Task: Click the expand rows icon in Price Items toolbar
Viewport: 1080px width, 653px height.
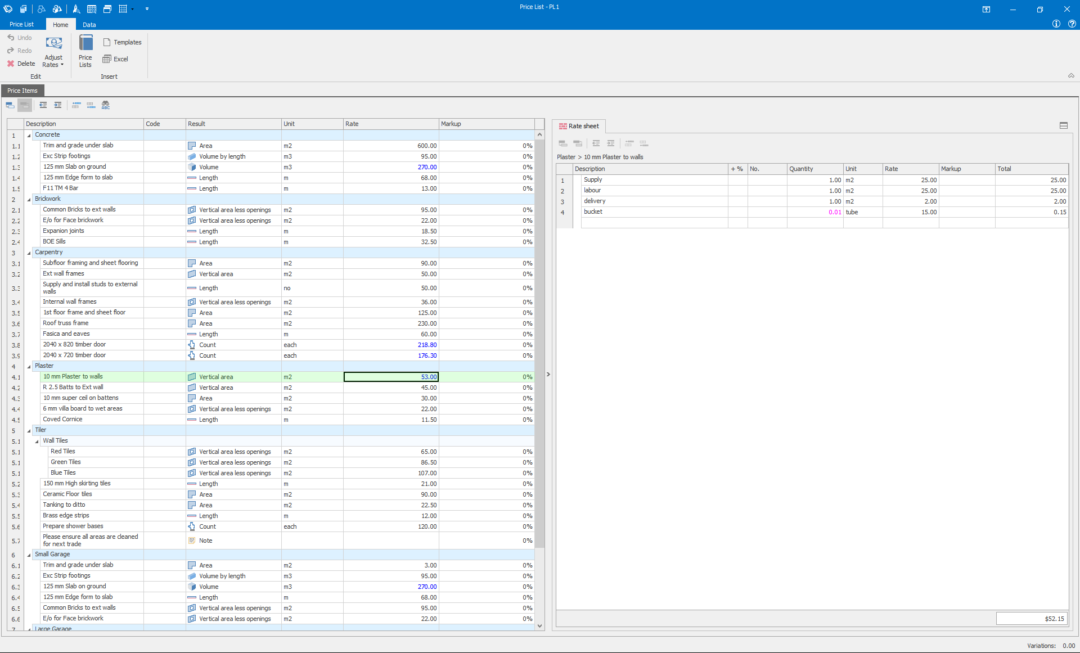Action: [42, 104]
